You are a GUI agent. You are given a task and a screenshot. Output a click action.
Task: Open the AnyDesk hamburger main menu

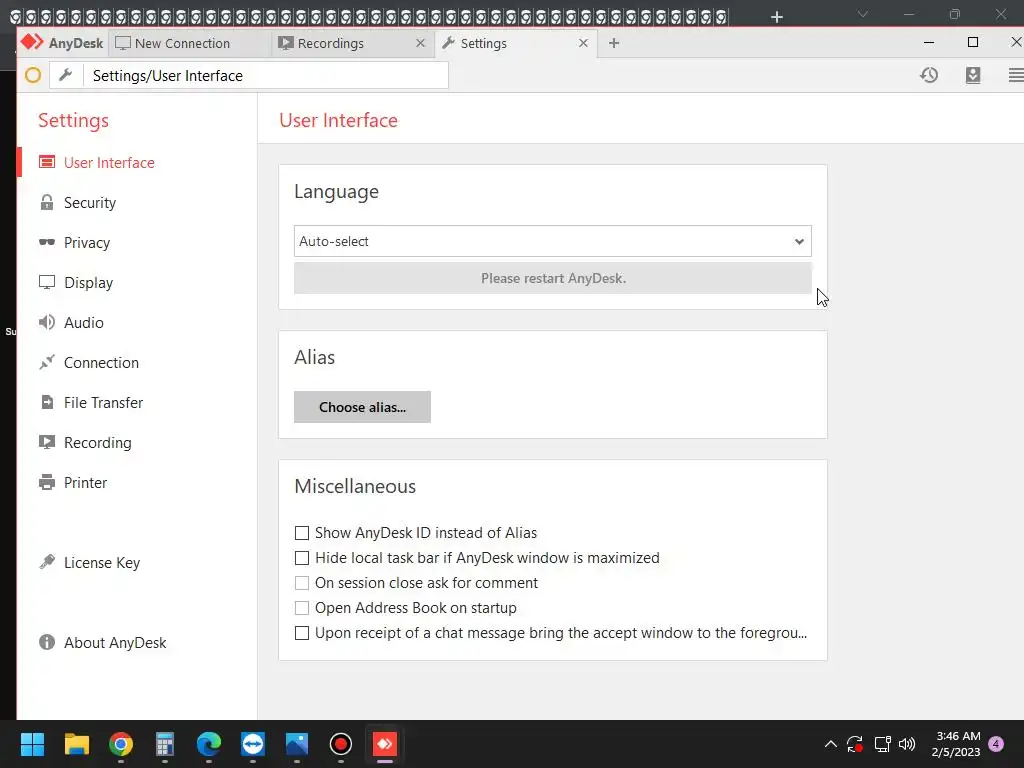coord(1016,75)
